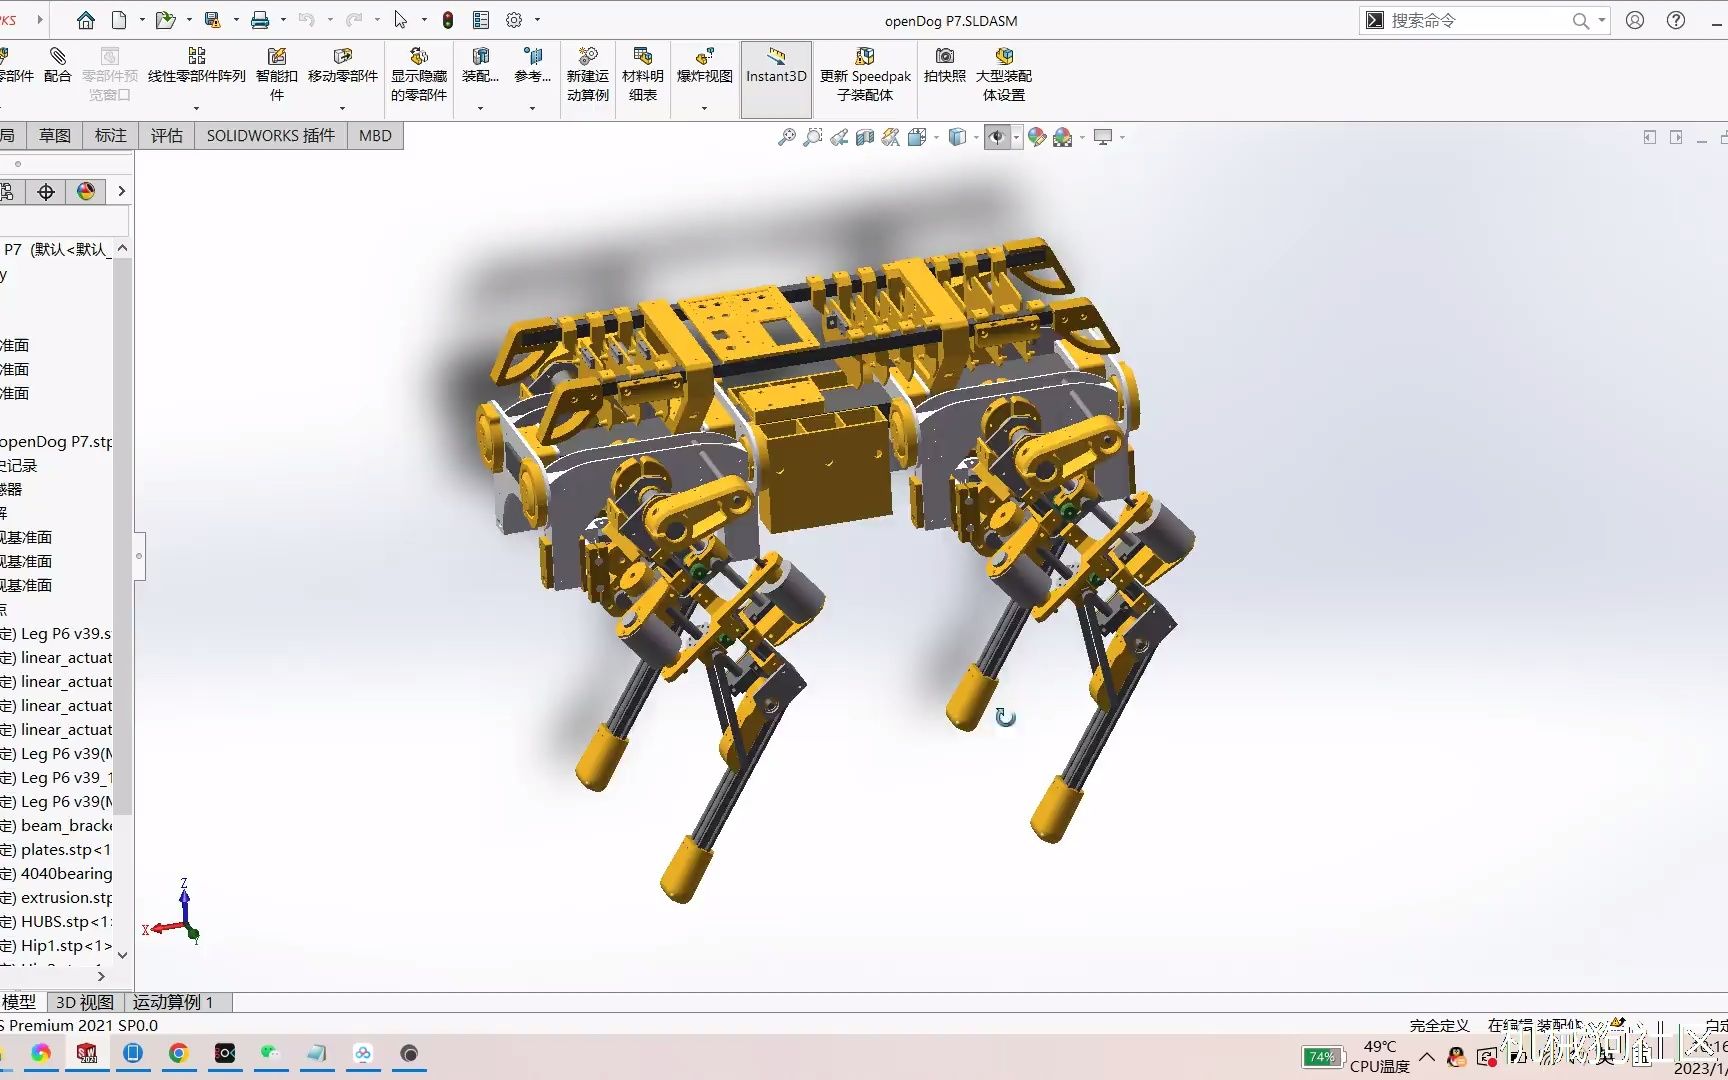Open Save options dropdown arrow
Screen dimensions: 1728x1080
tap(236, 20)
